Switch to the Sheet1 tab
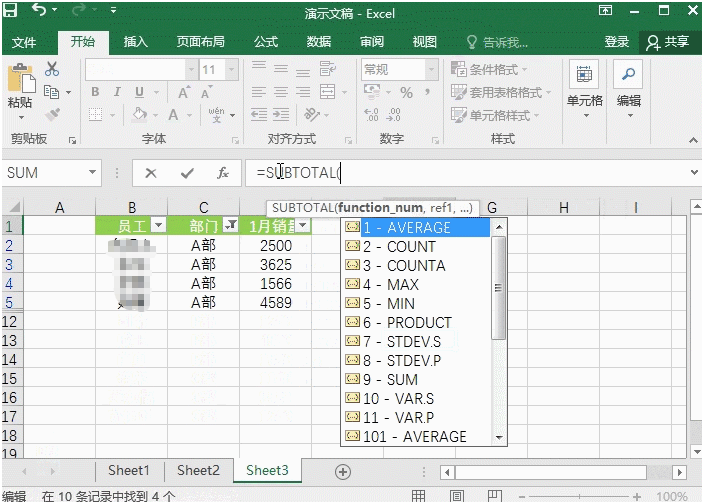This screenshot has width=704, height=504. coord(128,470)
